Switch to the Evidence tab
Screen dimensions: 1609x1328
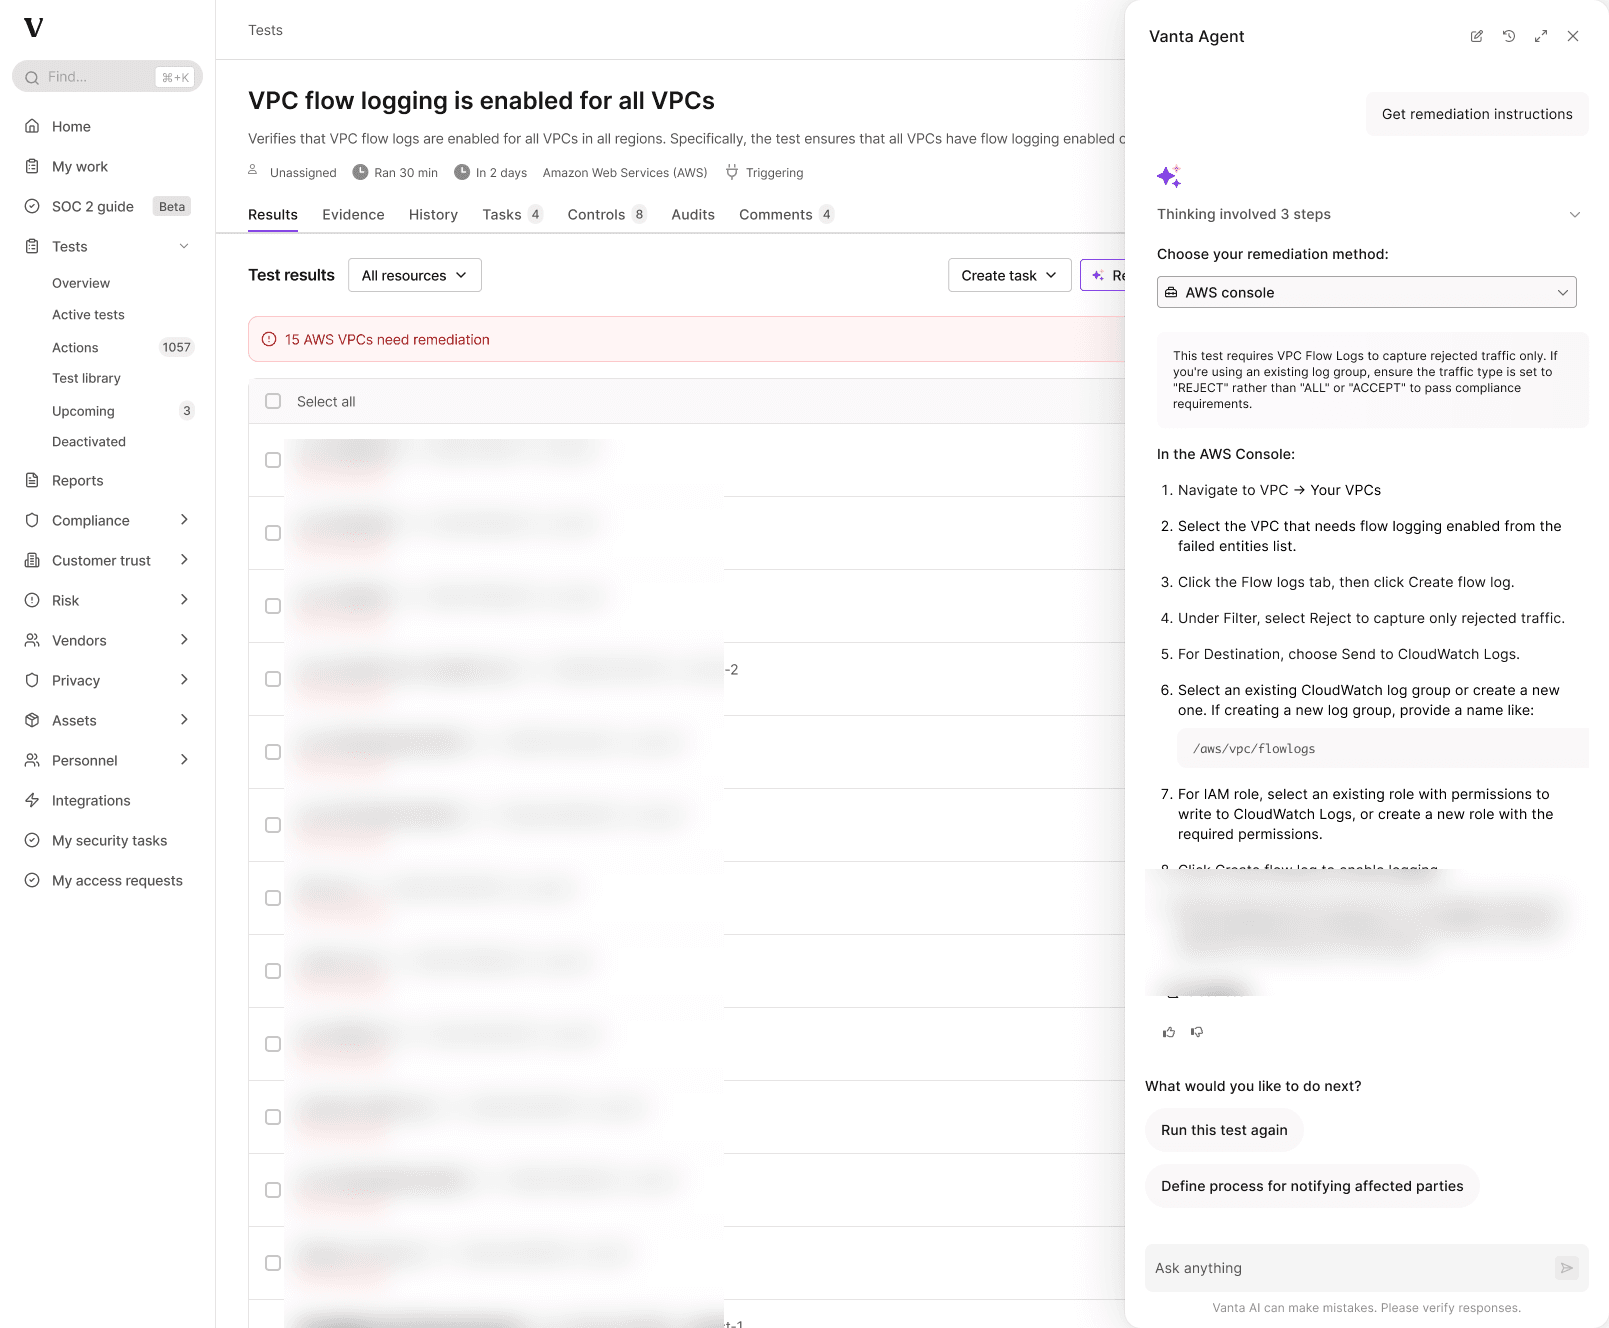coord(353,214)
